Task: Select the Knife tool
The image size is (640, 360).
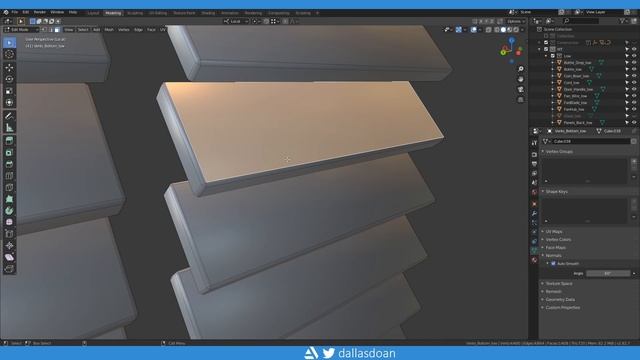Action: [9, 188]
